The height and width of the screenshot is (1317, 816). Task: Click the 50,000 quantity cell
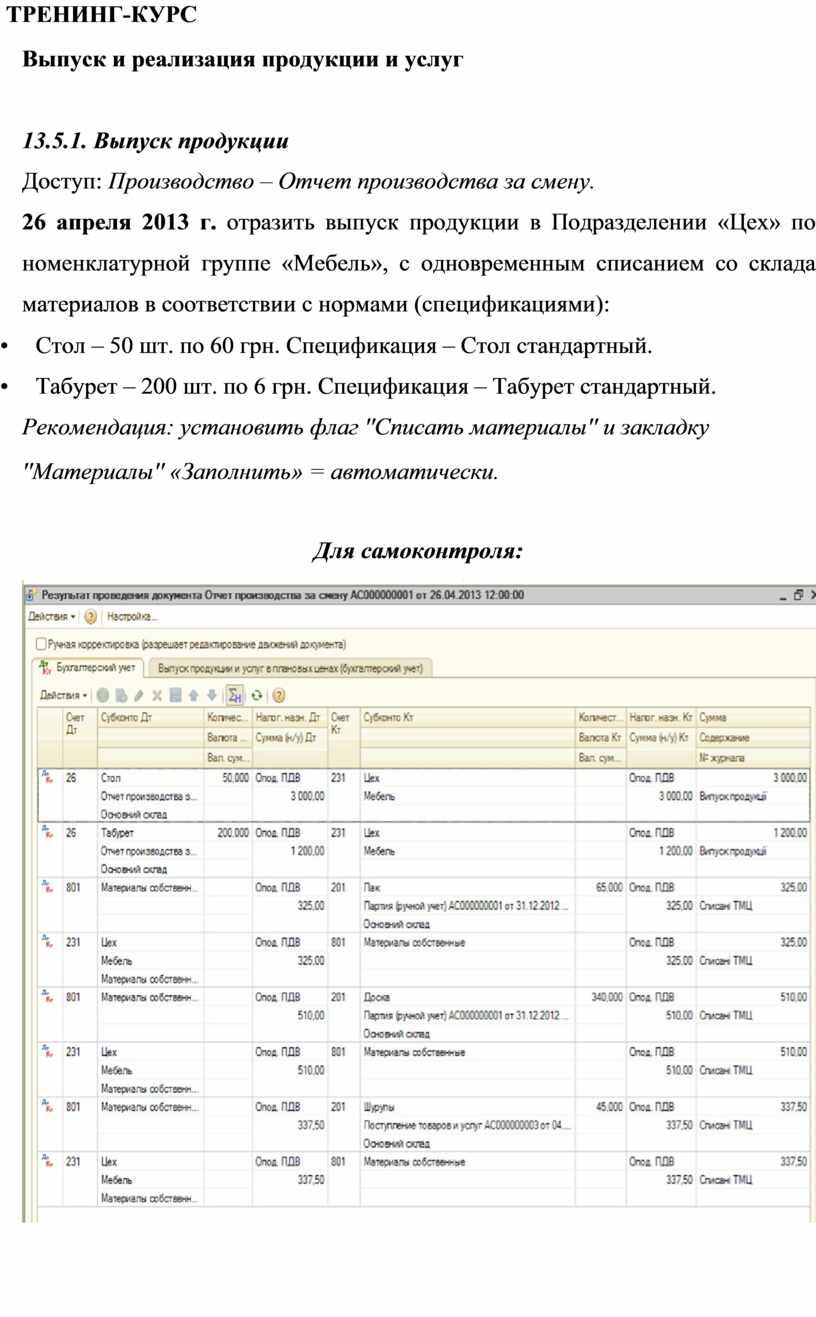[x=228, y=777]
